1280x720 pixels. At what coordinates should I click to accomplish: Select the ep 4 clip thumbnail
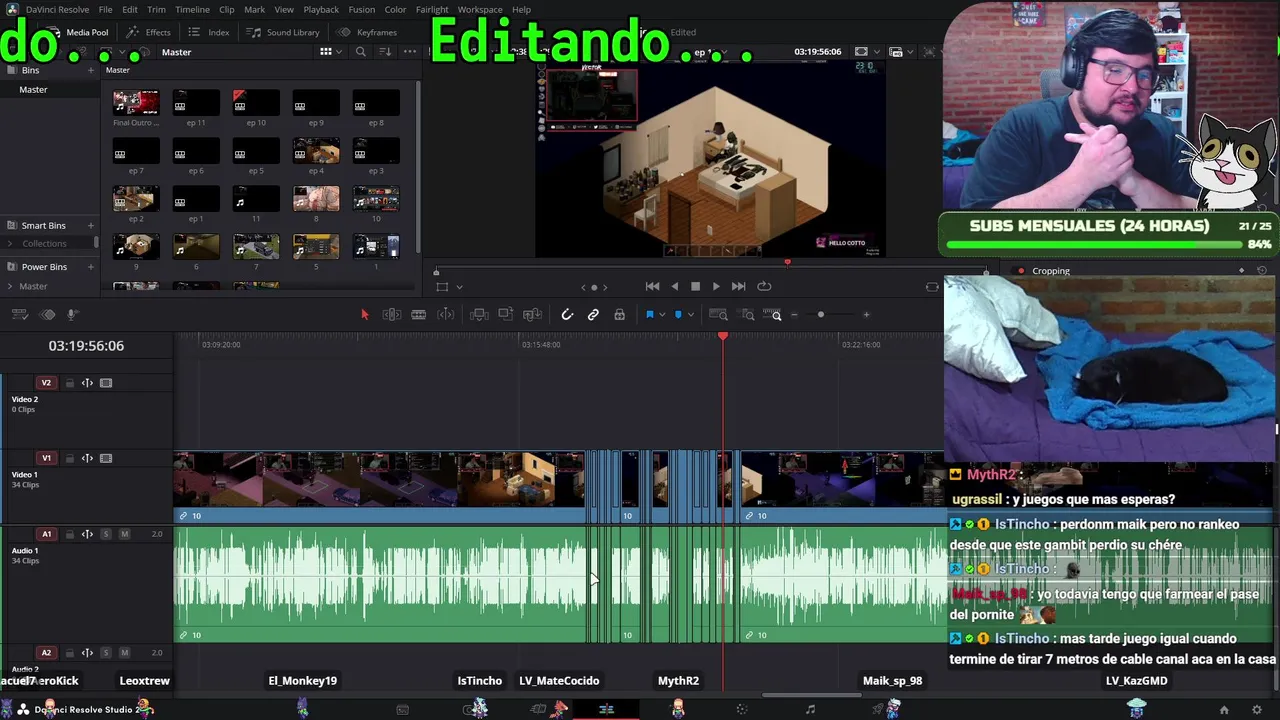coord(316,151)
